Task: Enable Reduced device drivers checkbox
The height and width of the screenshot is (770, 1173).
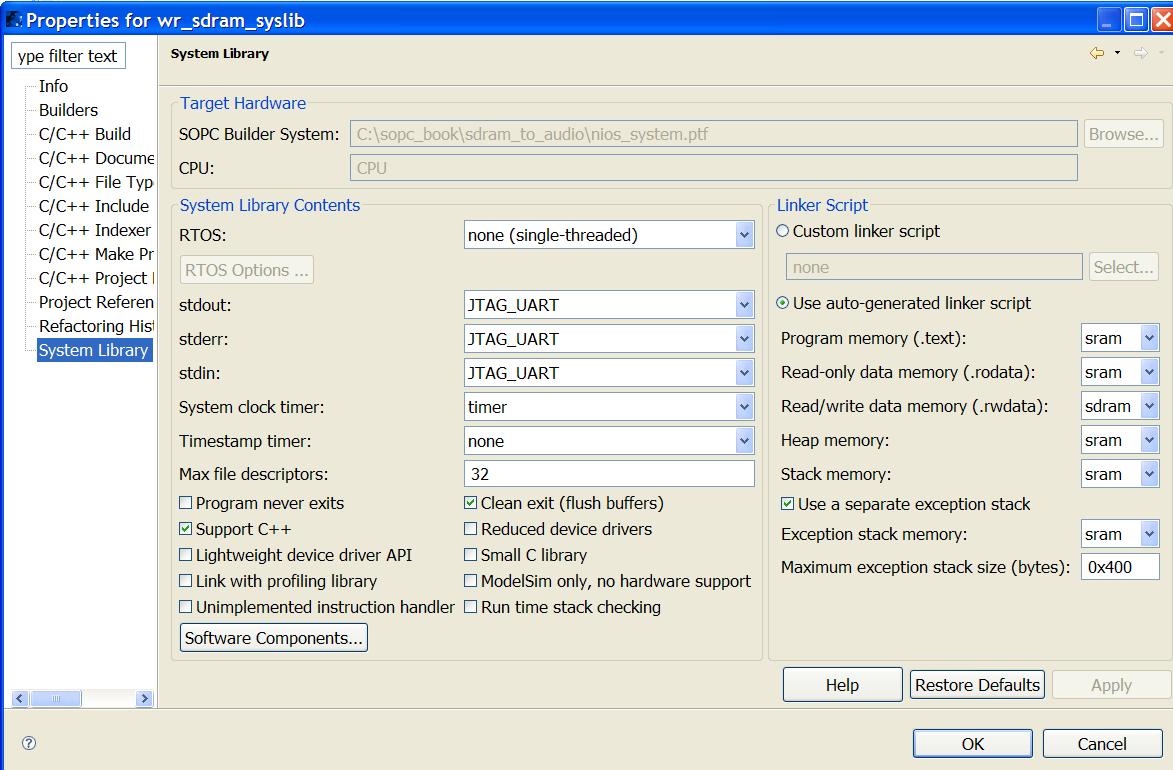Action: coord(471,529)
